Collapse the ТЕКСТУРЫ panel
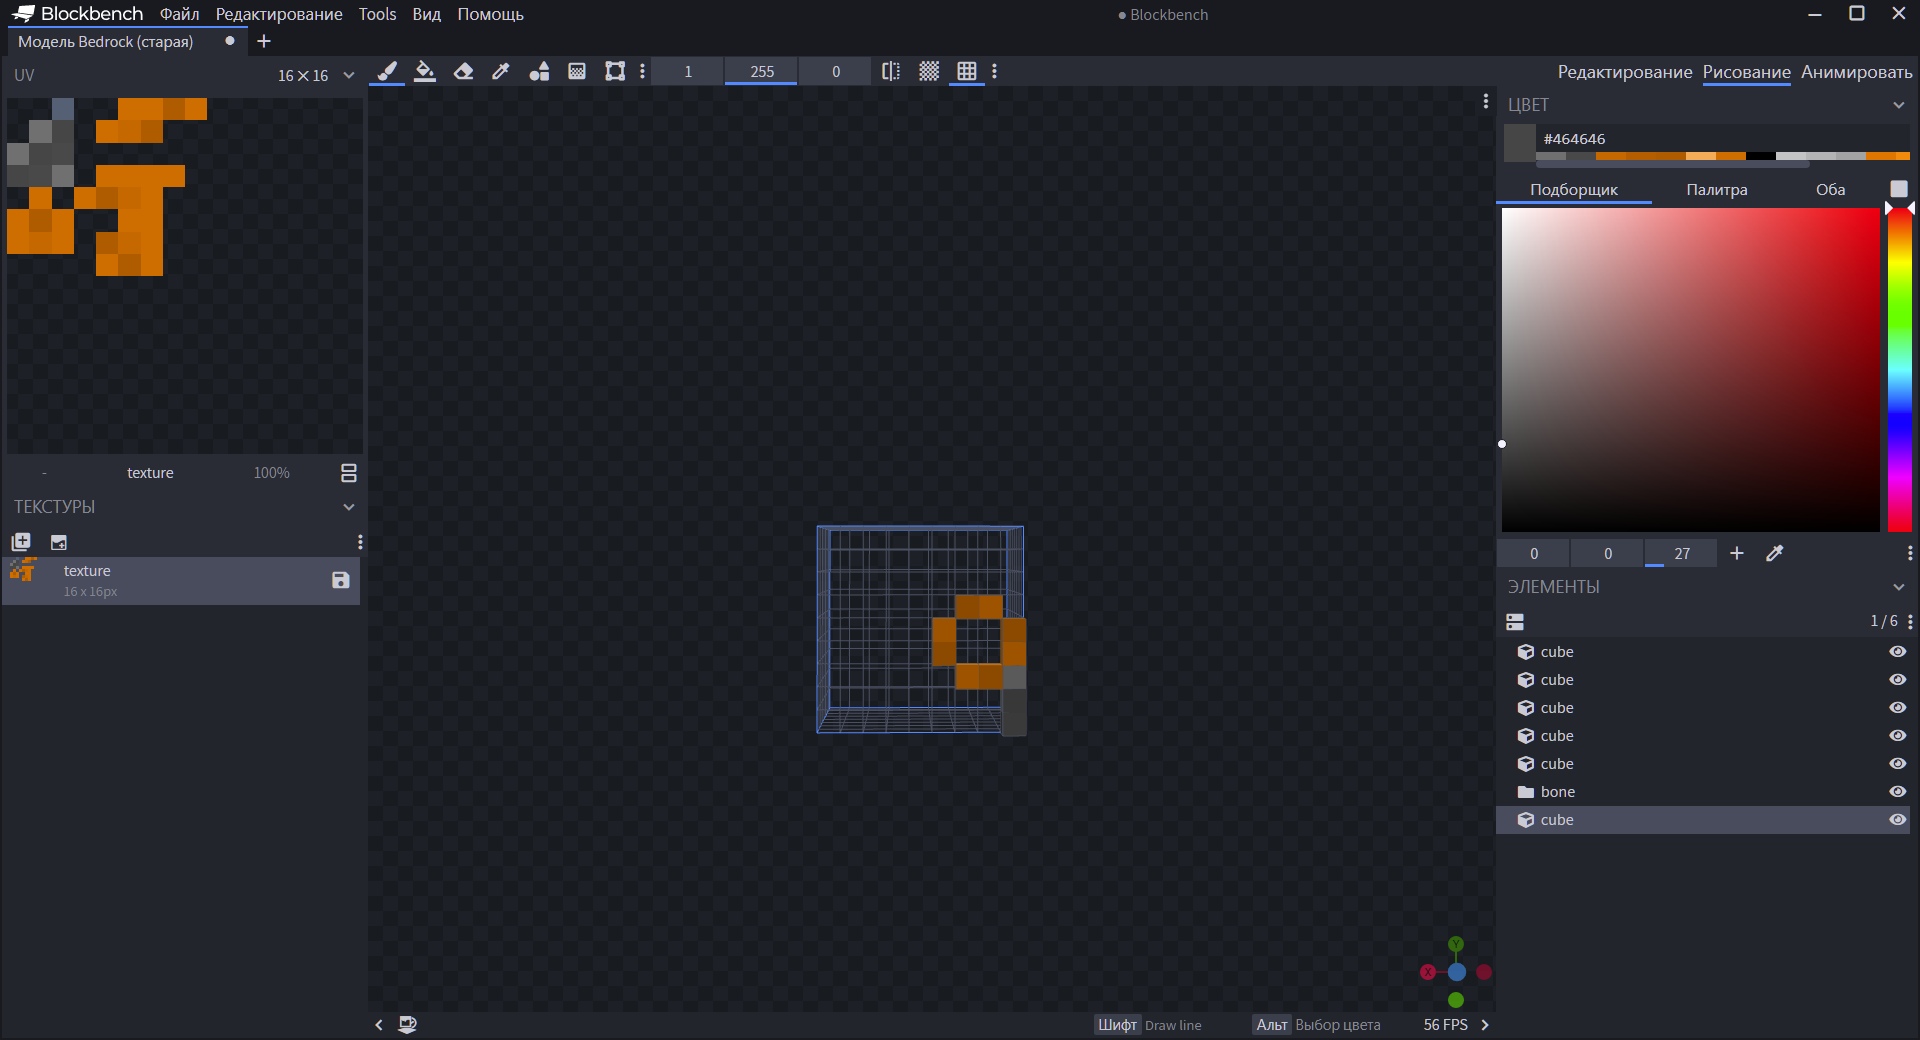 coord(349,507)
